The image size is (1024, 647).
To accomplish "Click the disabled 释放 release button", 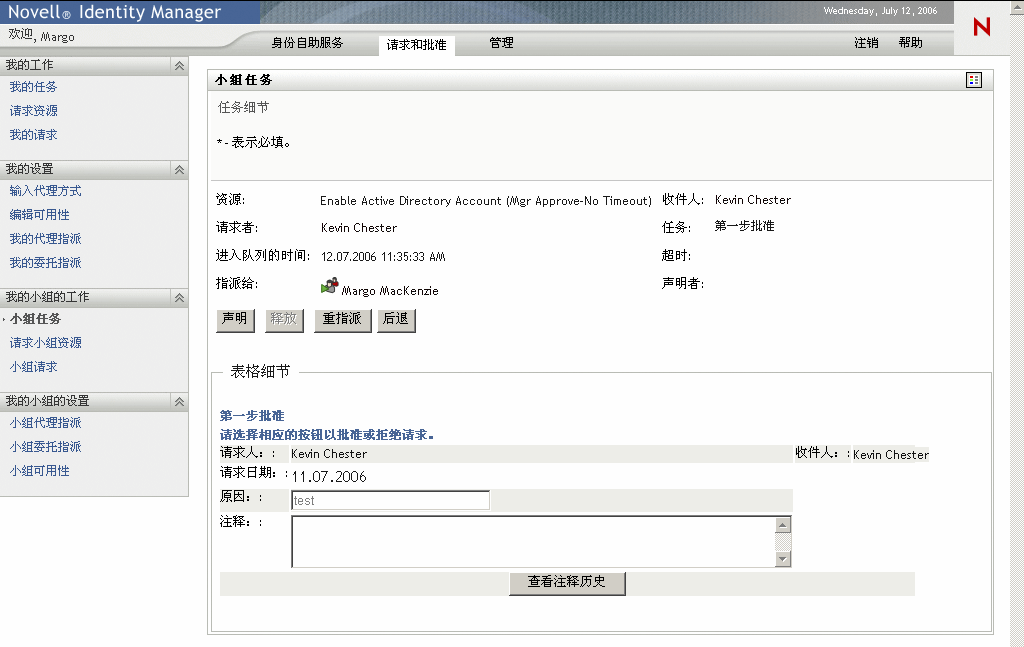I will click(x=284, y=320).
